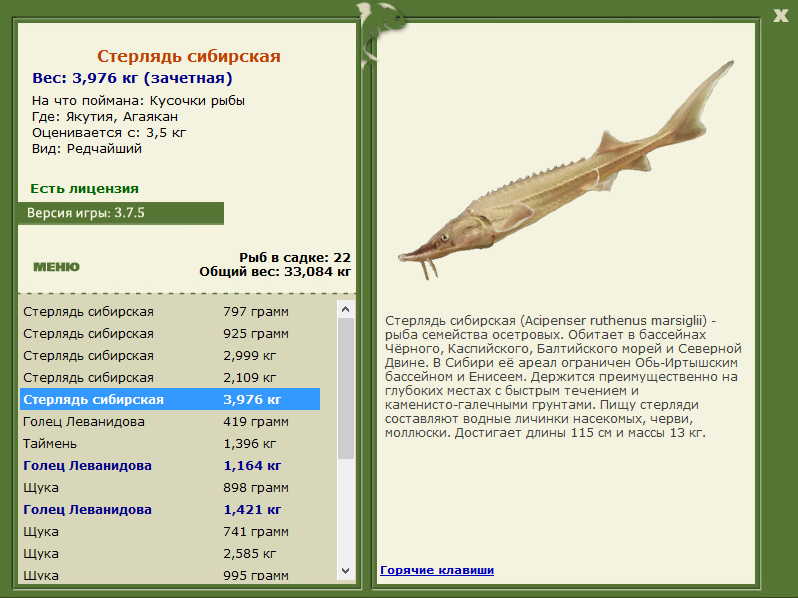Image resolution: width=798 pixels, height=598 pixels.
Task: Select the 2,999 кг Стерлядь сибирская entry
Action: (x=170, y=356)
